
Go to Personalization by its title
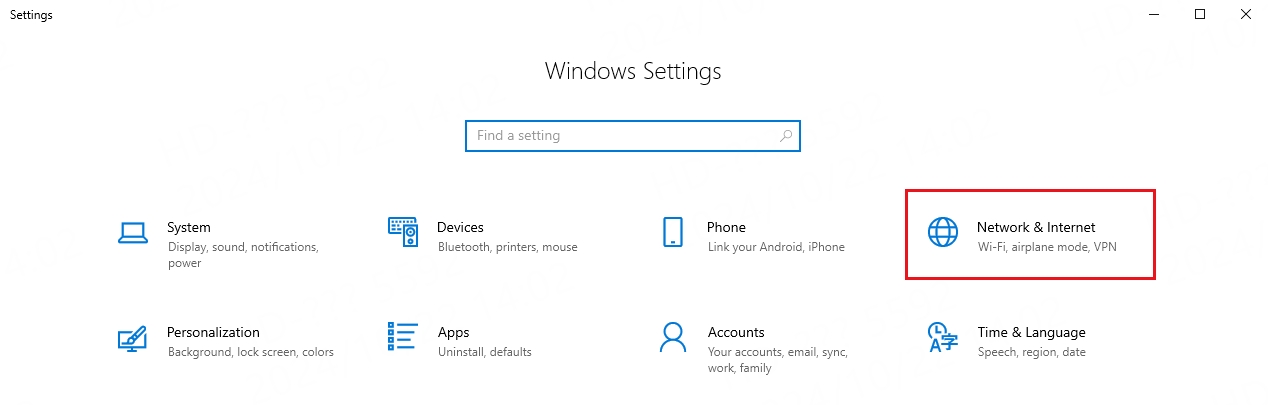213,332
